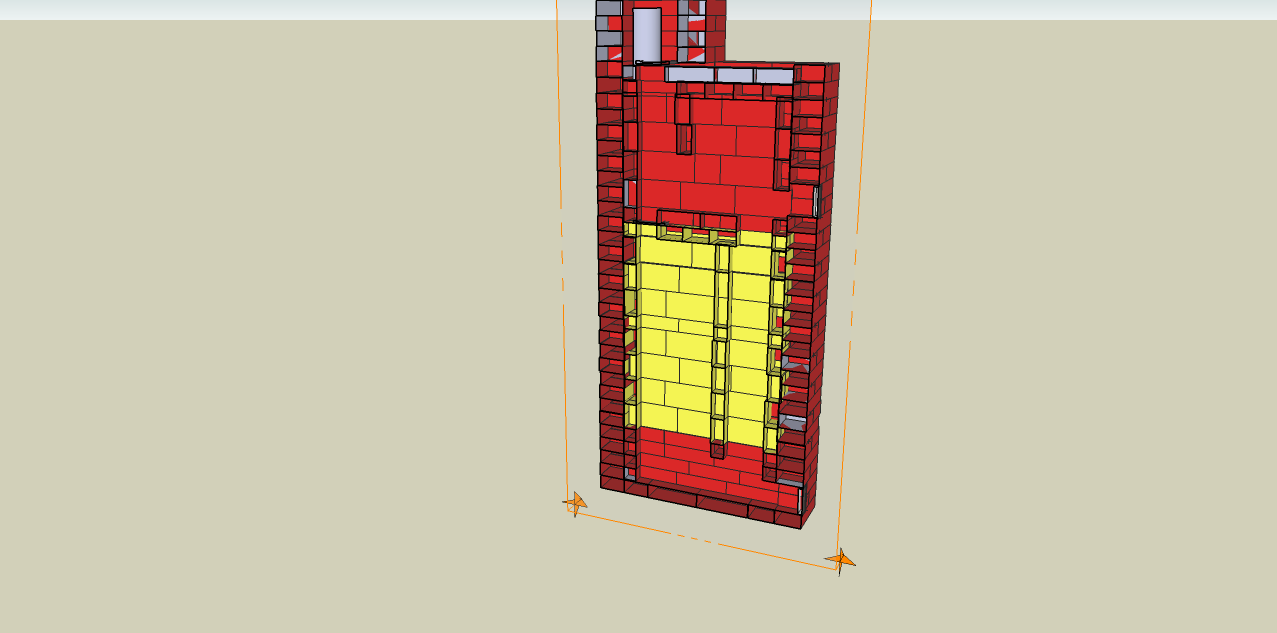Click the vertical slot on upper-right red chamber
The height and width of the screenshot is (633, 1277).
click(x=782, y=142)
